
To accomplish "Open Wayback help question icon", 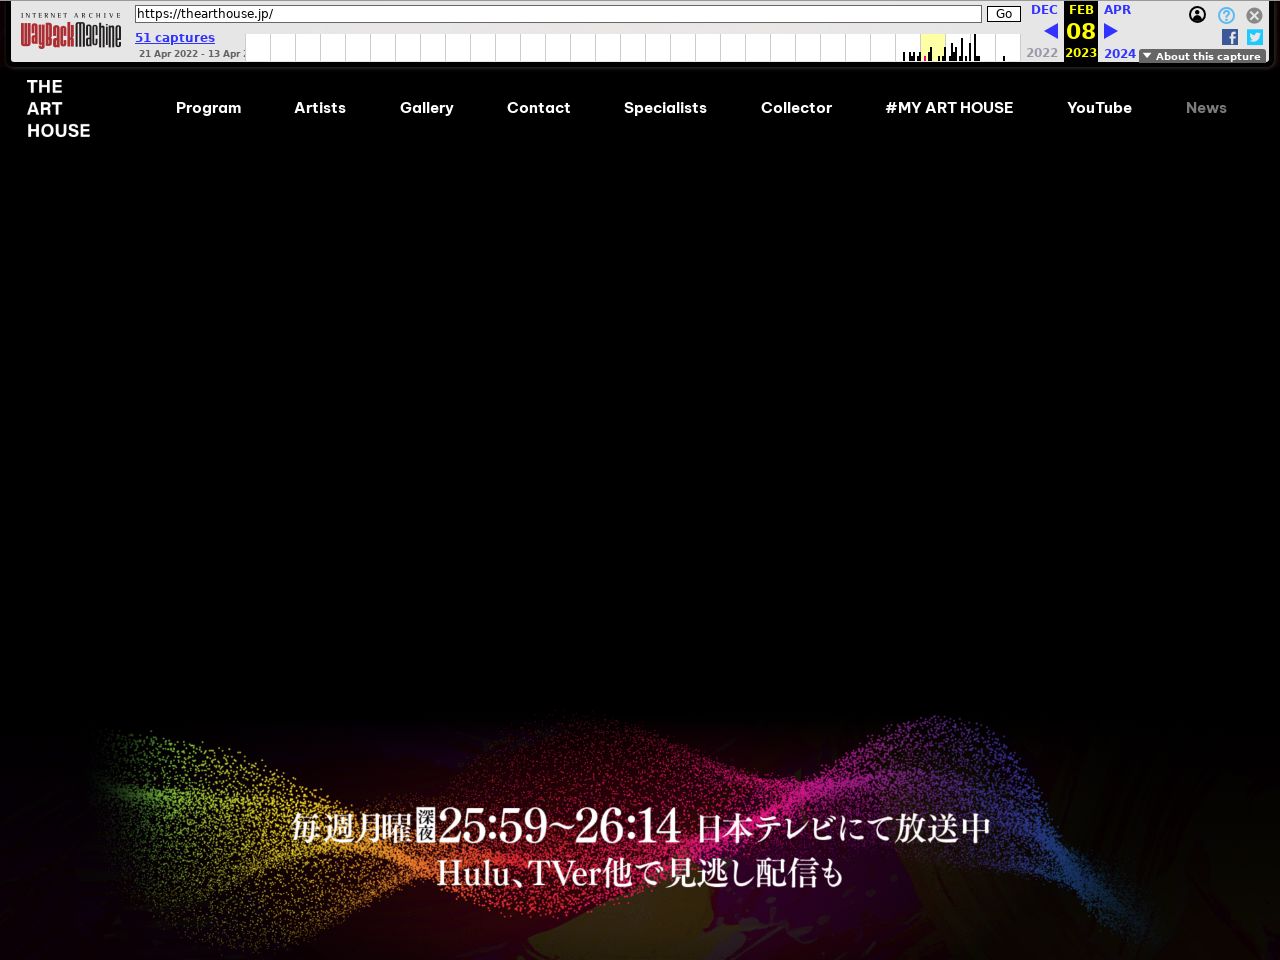I will point(1226,15).
